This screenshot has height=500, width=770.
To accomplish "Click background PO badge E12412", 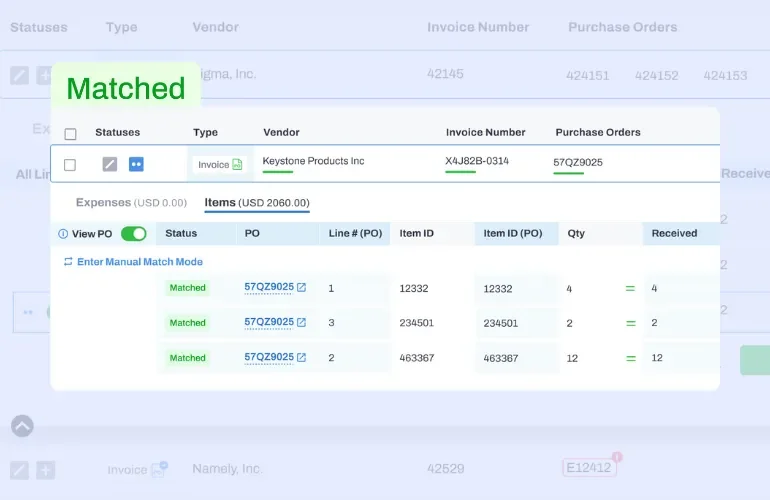I will (x=589, y=468).
